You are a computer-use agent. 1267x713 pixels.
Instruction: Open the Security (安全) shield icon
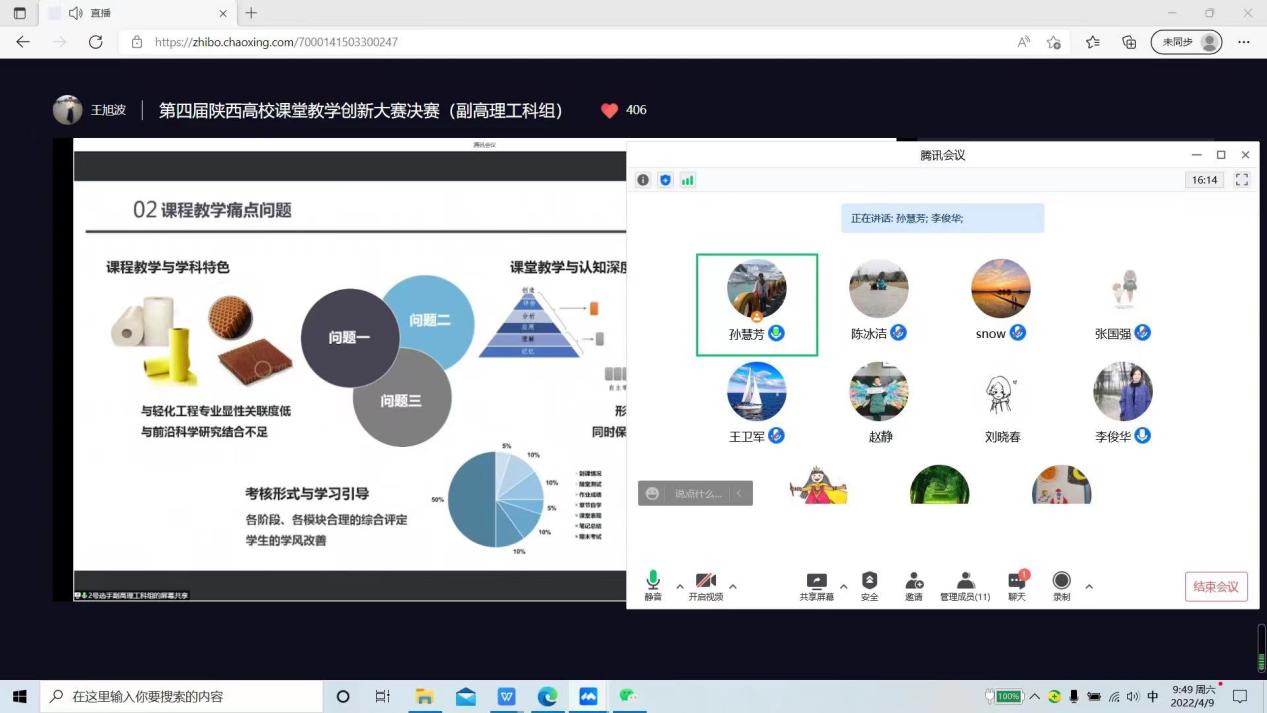coord(869,581)
